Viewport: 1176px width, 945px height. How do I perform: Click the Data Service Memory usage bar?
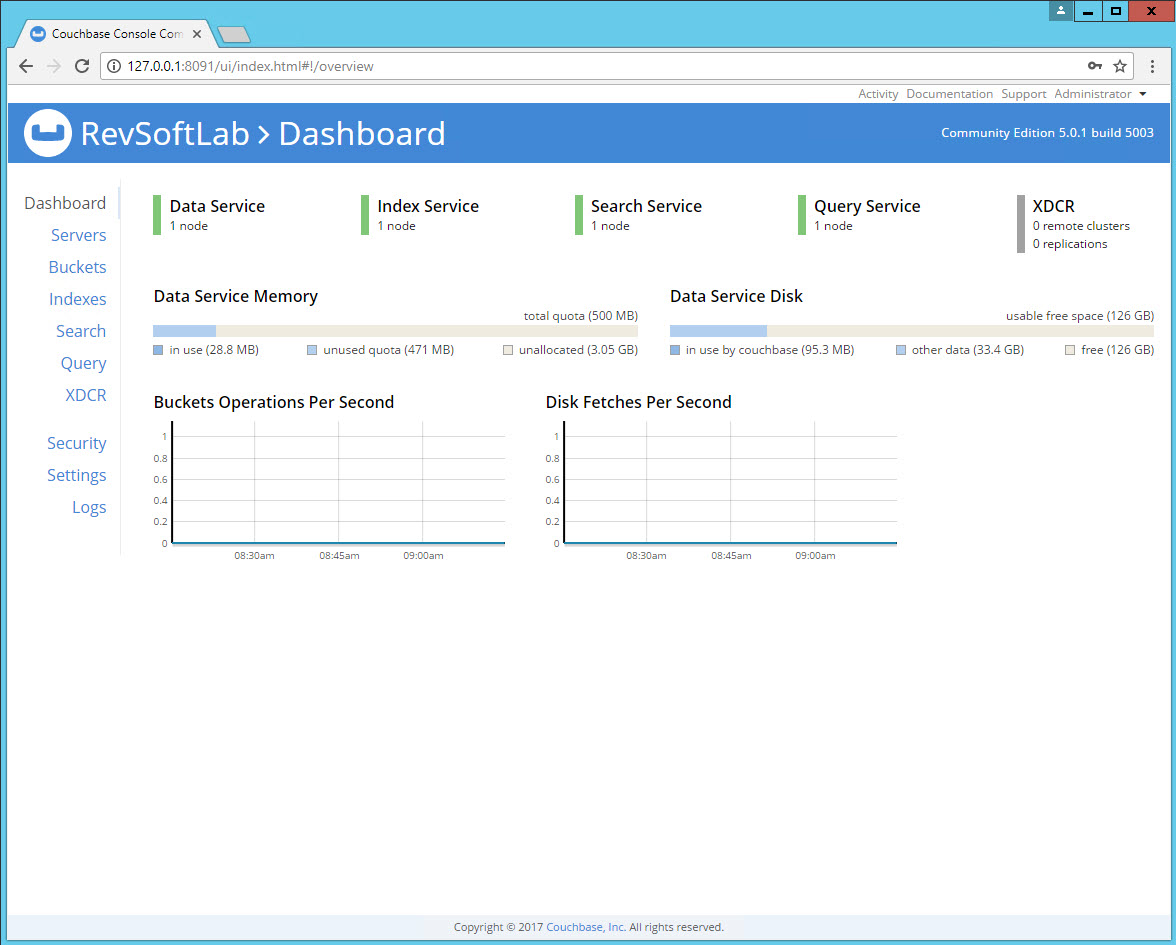[395, 331]
